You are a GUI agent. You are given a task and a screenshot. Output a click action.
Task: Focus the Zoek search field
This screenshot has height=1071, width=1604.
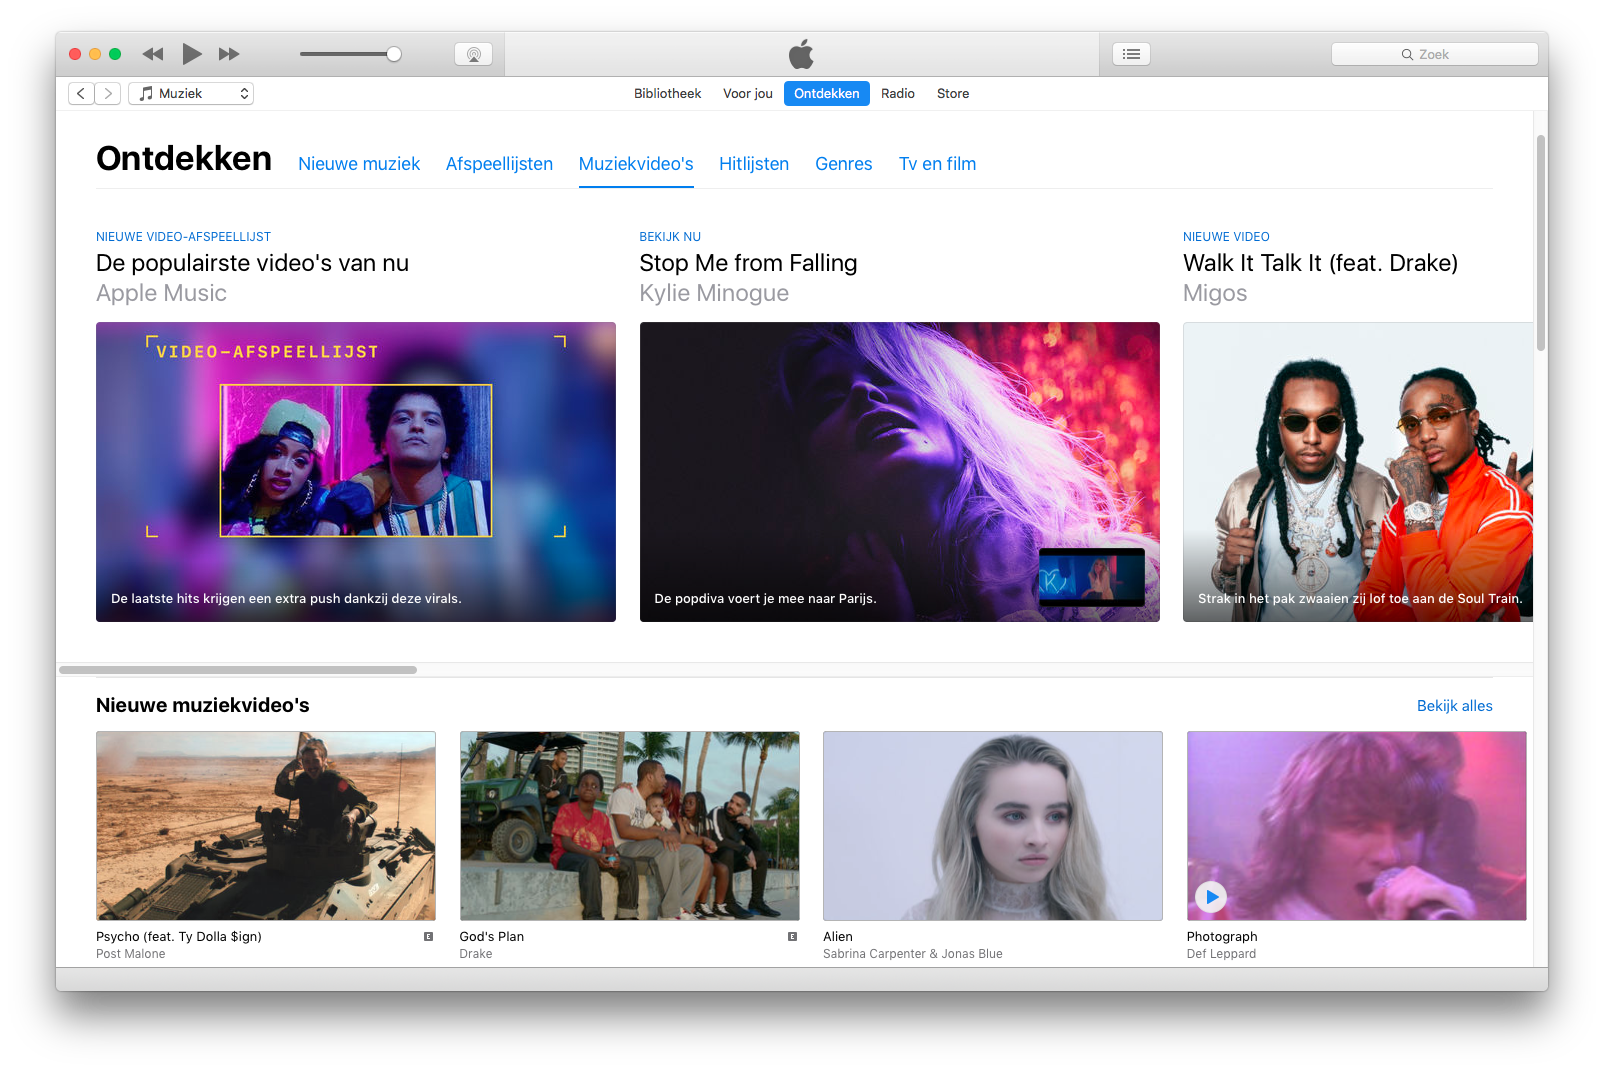tap(1434, 54)
